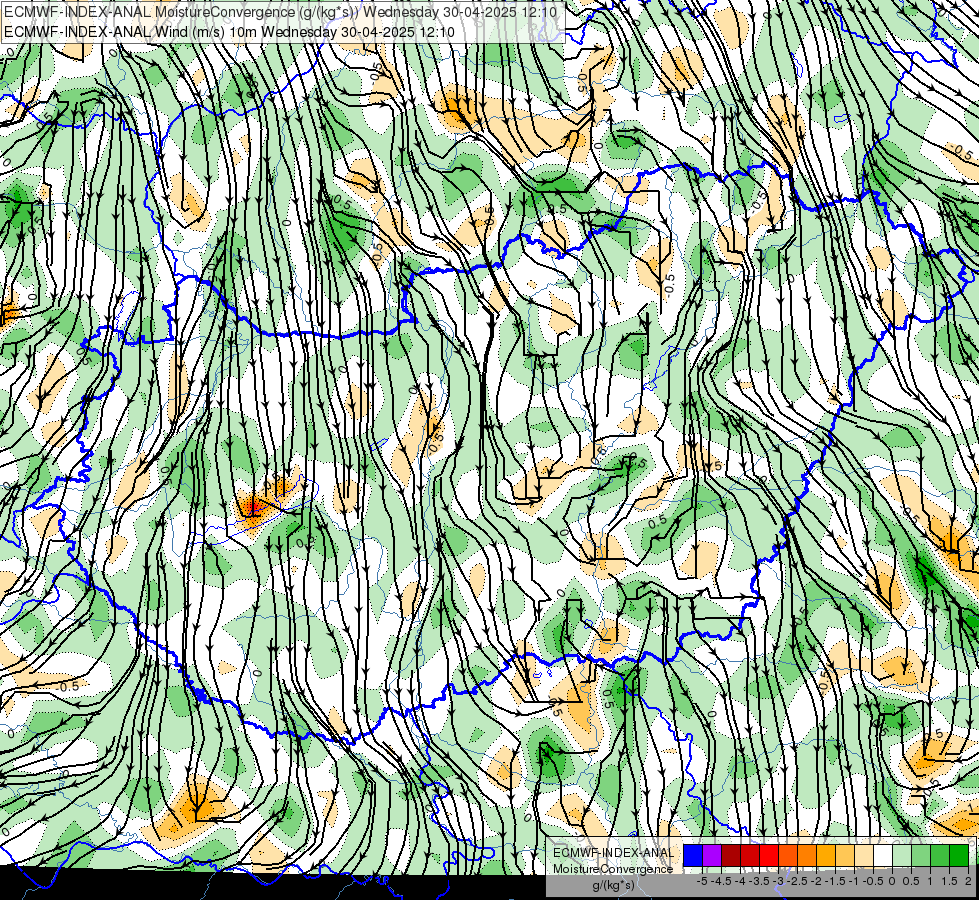
Task: Click the Wind (m/s) 10m title line
Action: point(229,32)
